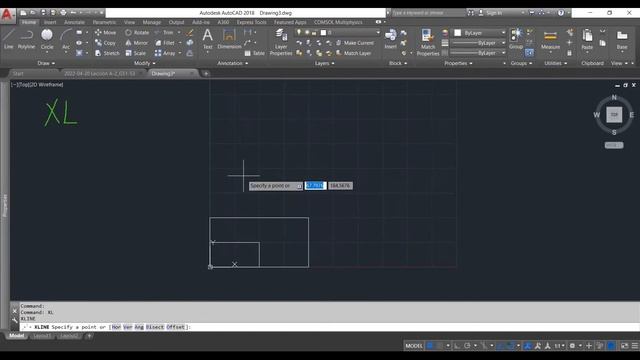Click the Bisect option in command line

(x=155, y=327)
